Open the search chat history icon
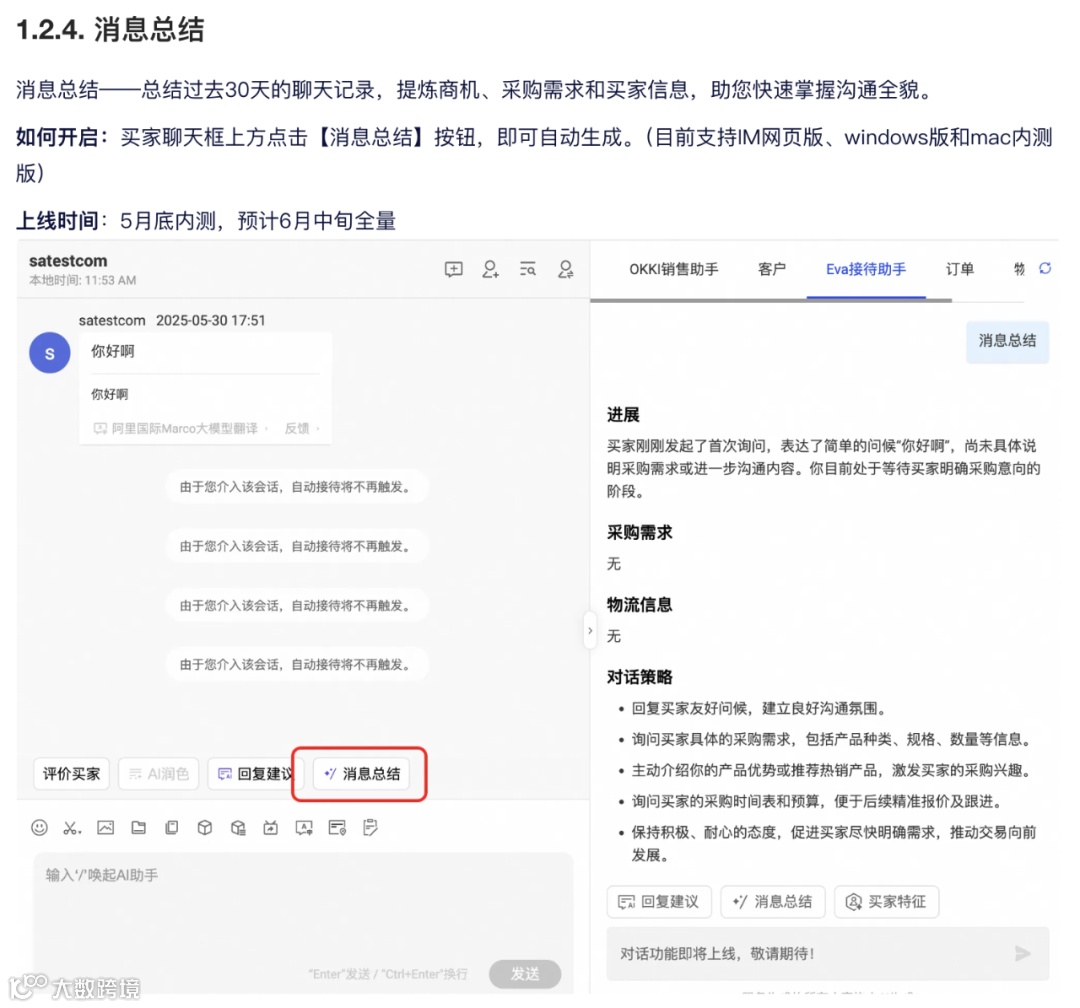1080x1008 pixels. 528,269
